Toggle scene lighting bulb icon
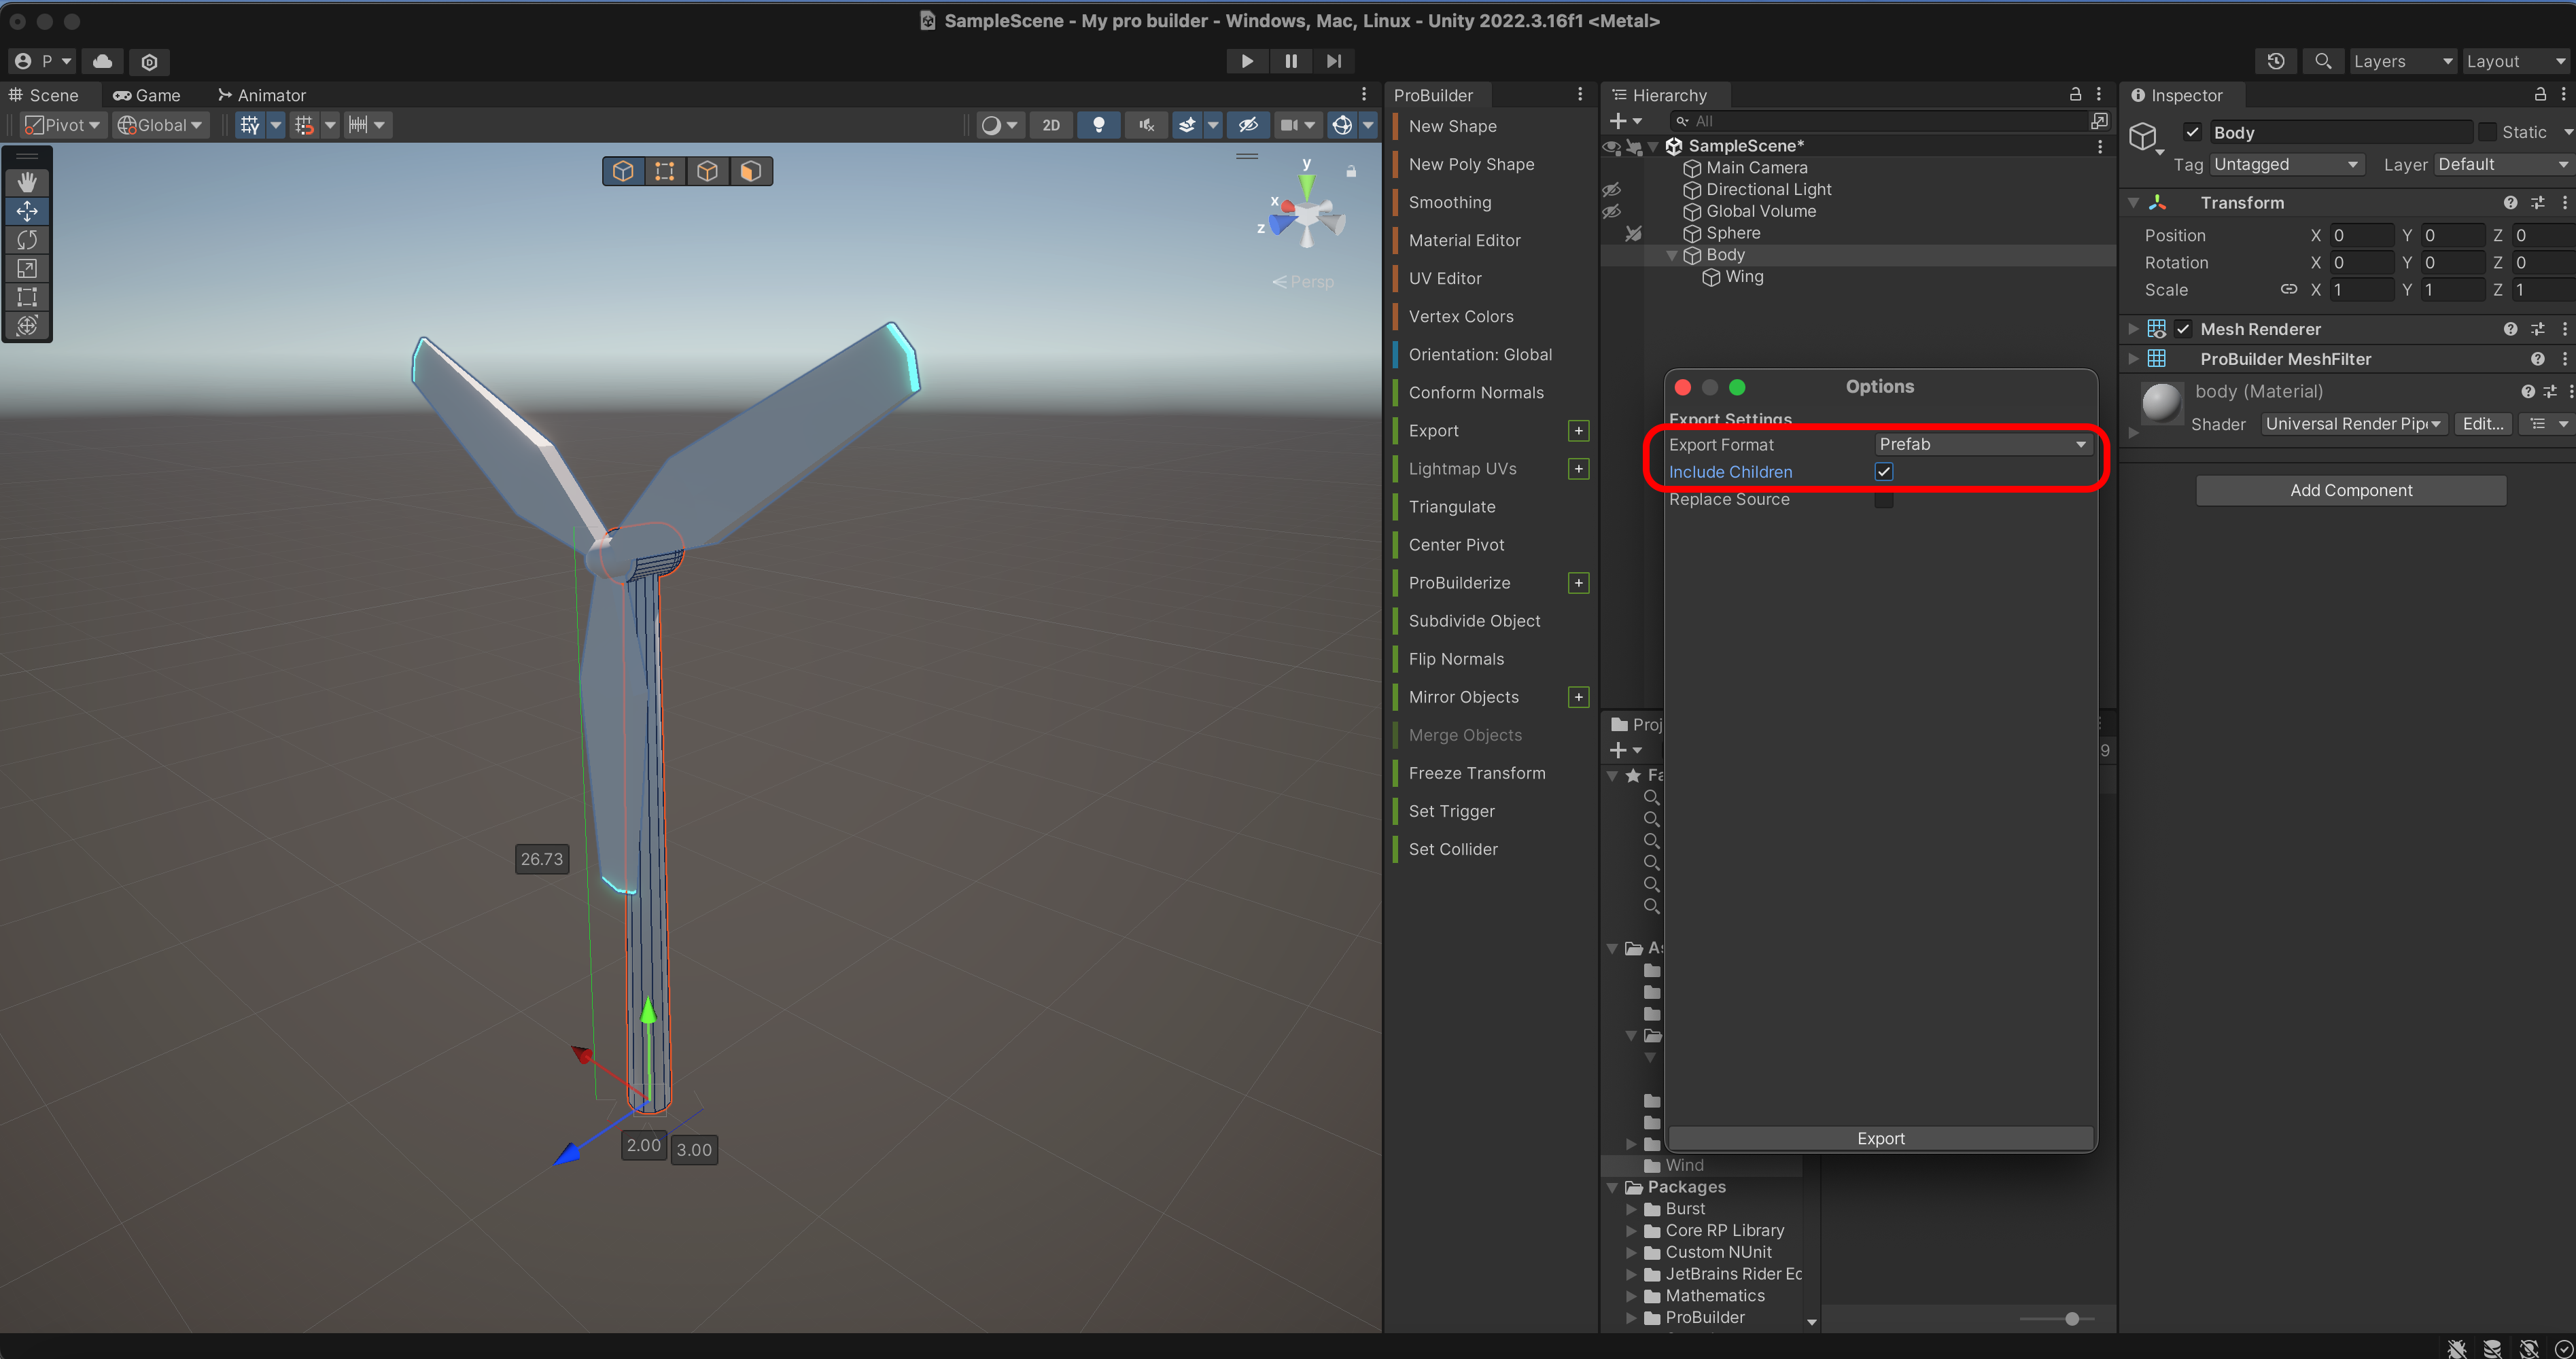 point(1098,125)
